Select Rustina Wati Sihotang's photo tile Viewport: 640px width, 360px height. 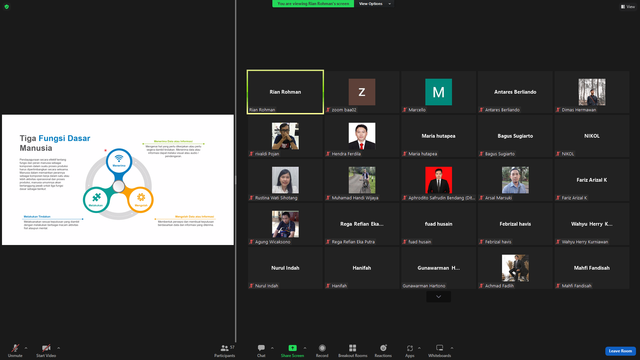(x=285, y=180)
